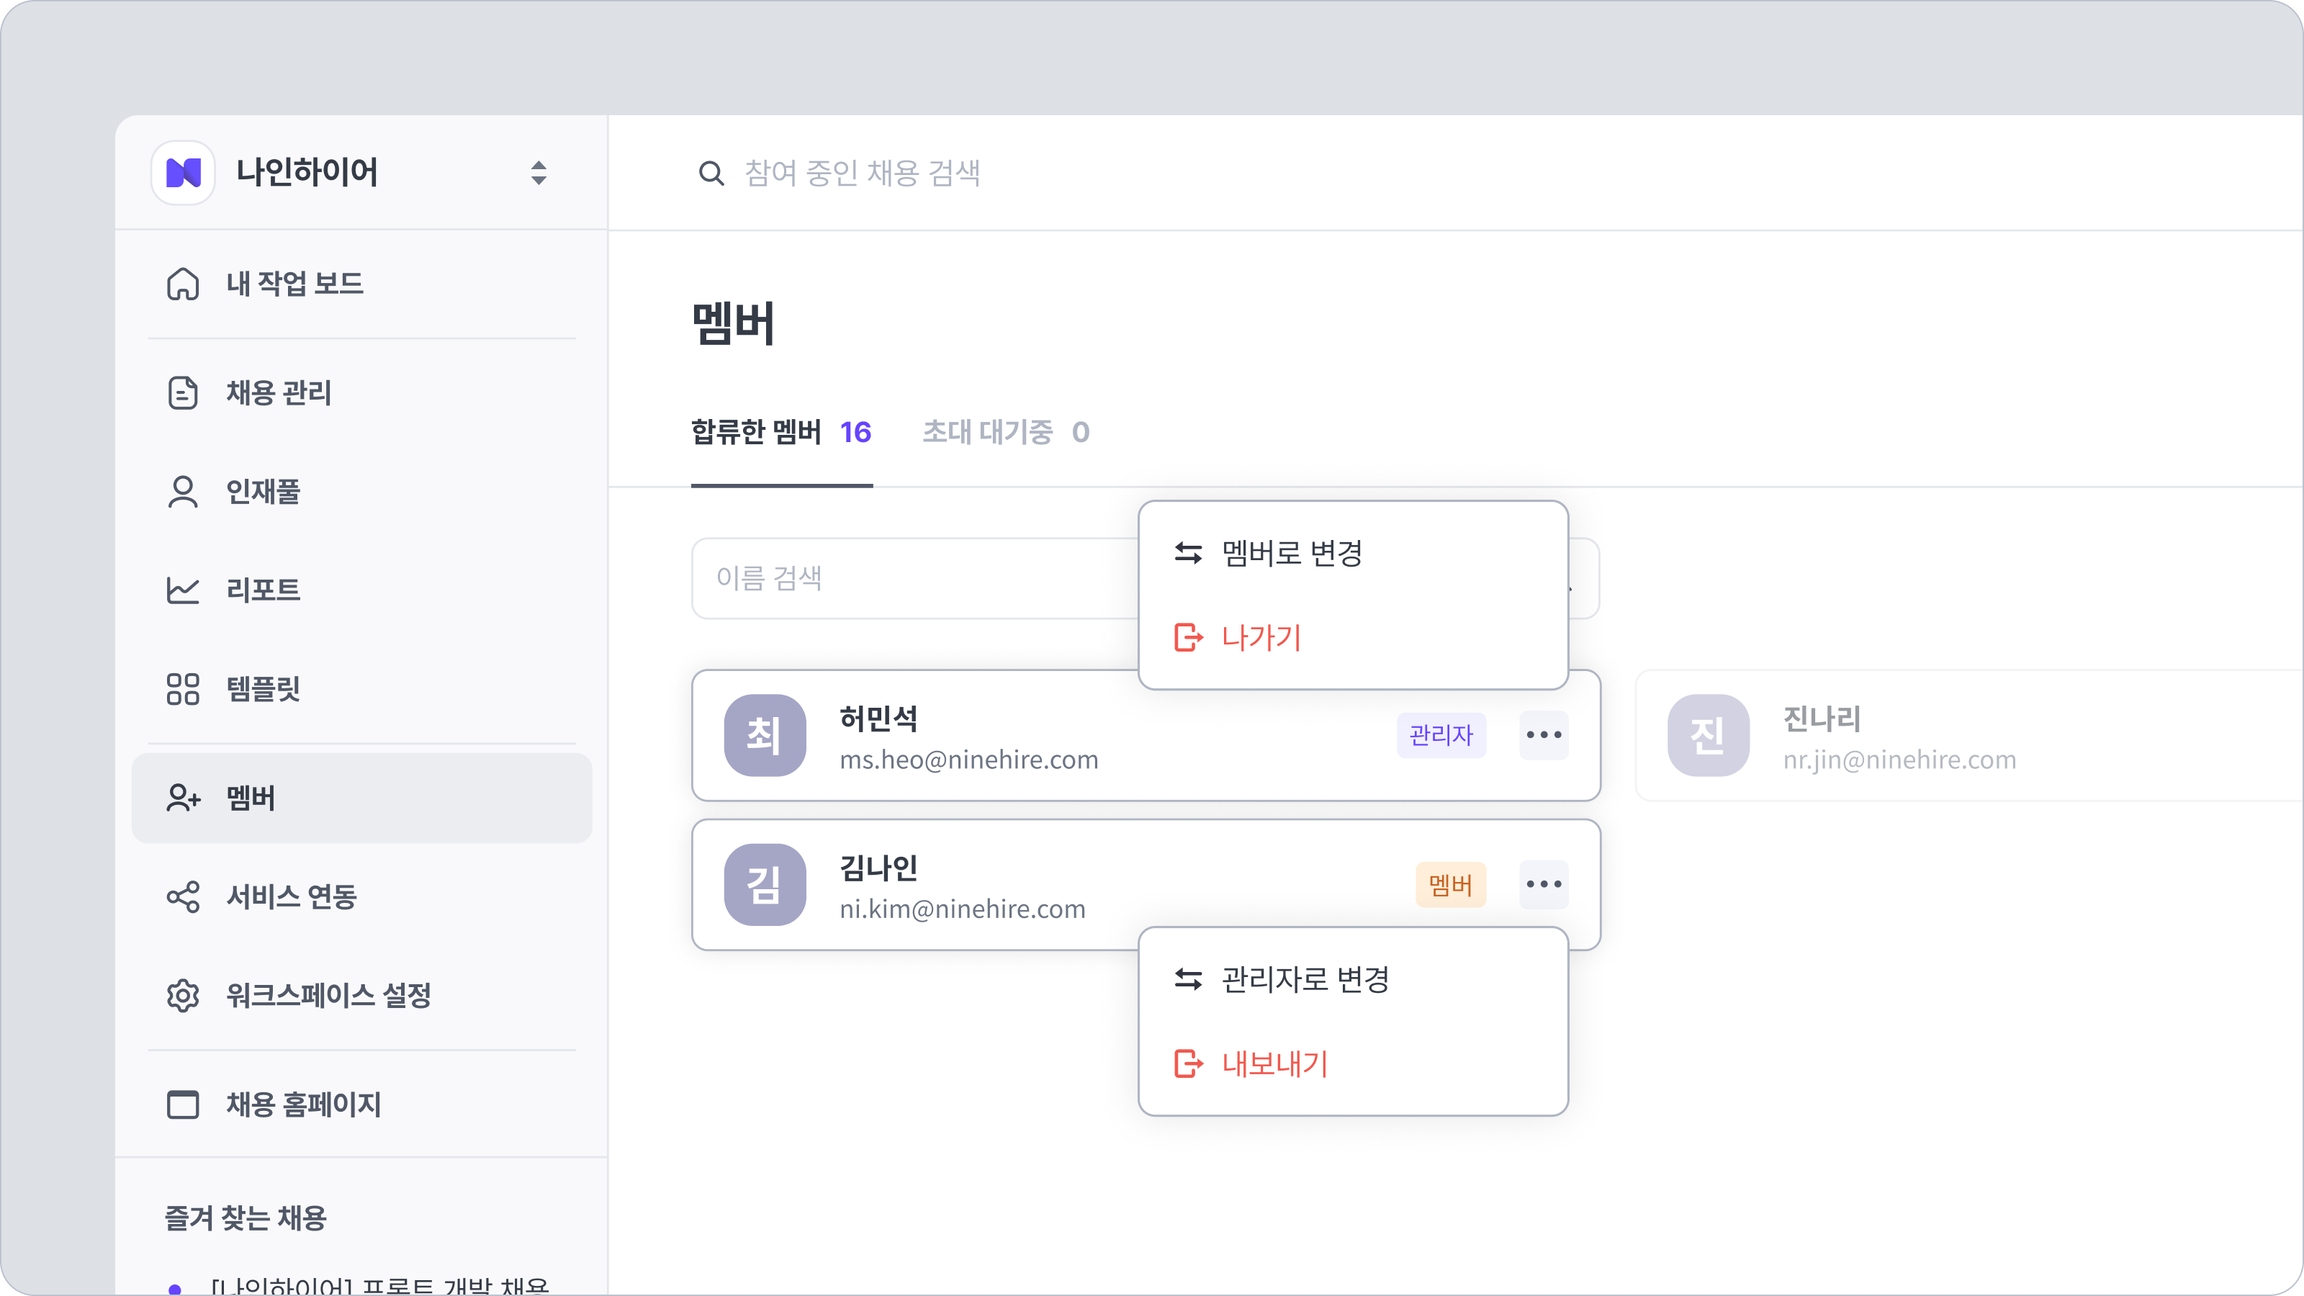Open the more options menu for 김나인
Image resolution: width=2304 pixels, height=1296 pixels.
coord(1543,885)
